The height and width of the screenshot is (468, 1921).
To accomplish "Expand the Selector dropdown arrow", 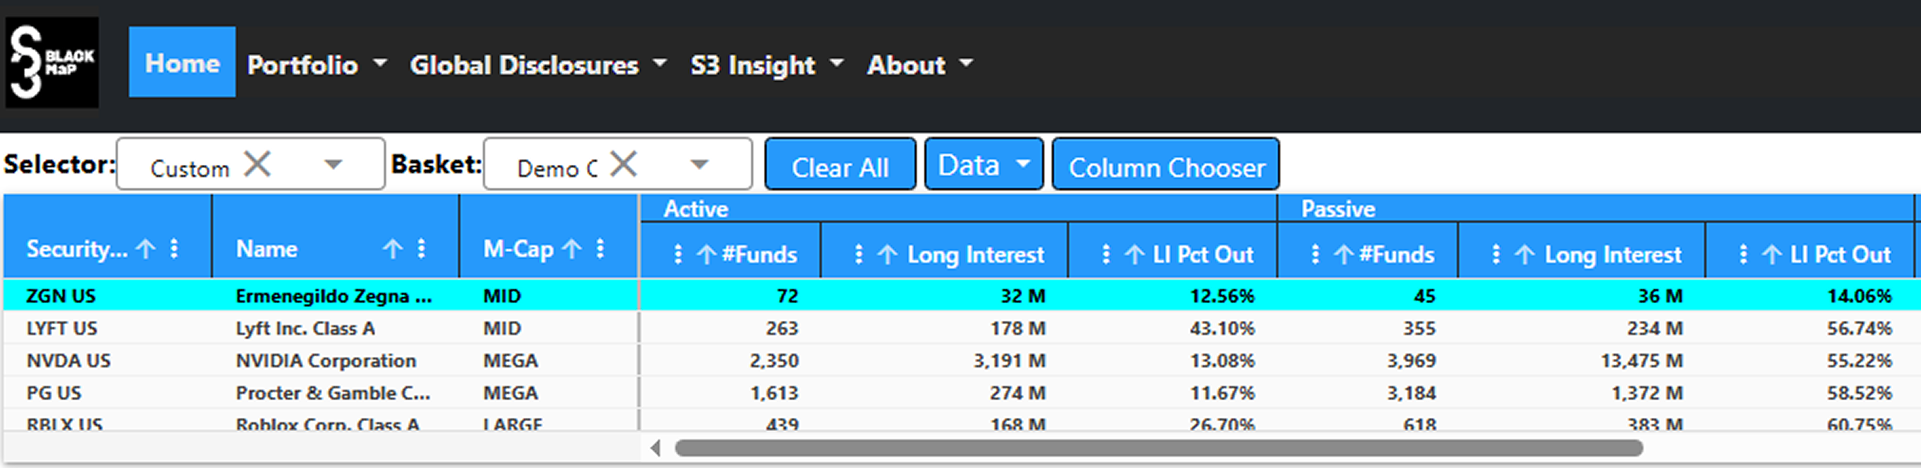I will (333, 165).
